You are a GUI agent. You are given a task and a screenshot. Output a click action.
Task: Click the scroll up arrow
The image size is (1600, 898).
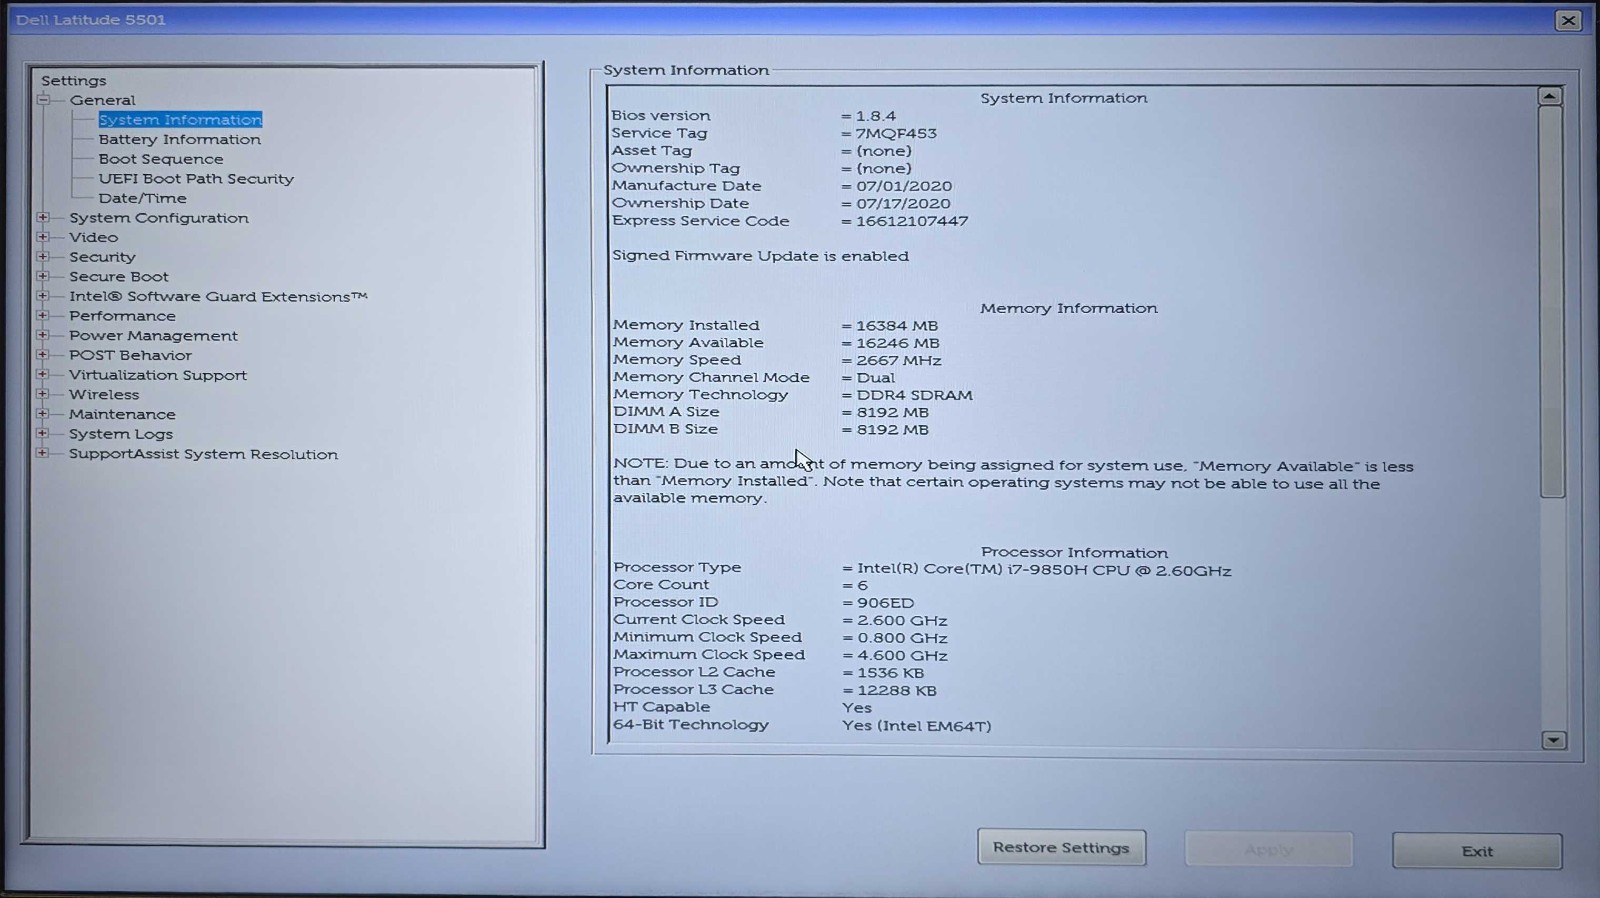(1550, 96)
